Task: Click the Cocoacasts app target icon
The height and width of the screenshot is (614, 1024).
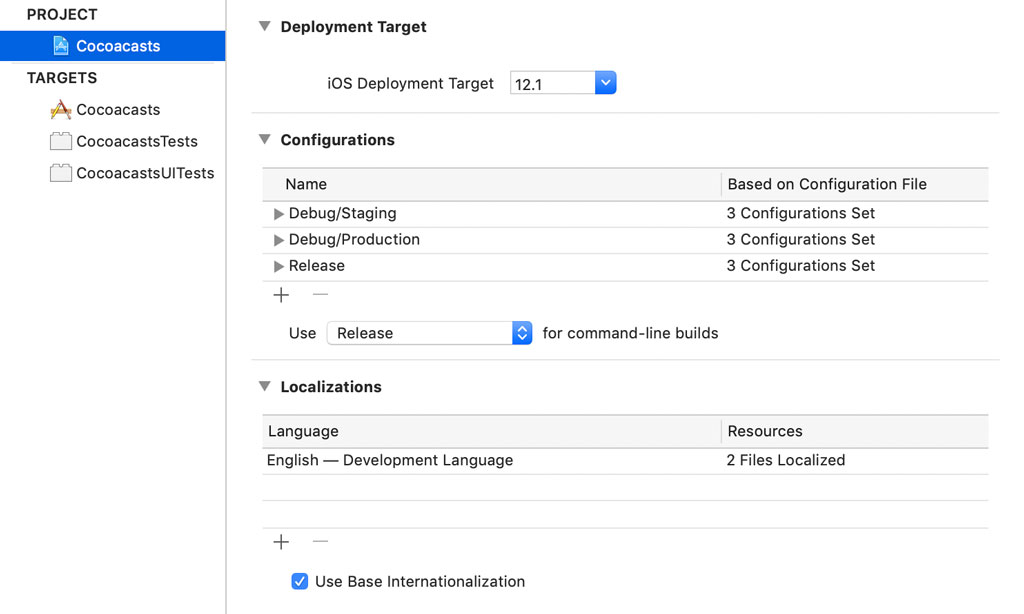Action: 60,110
